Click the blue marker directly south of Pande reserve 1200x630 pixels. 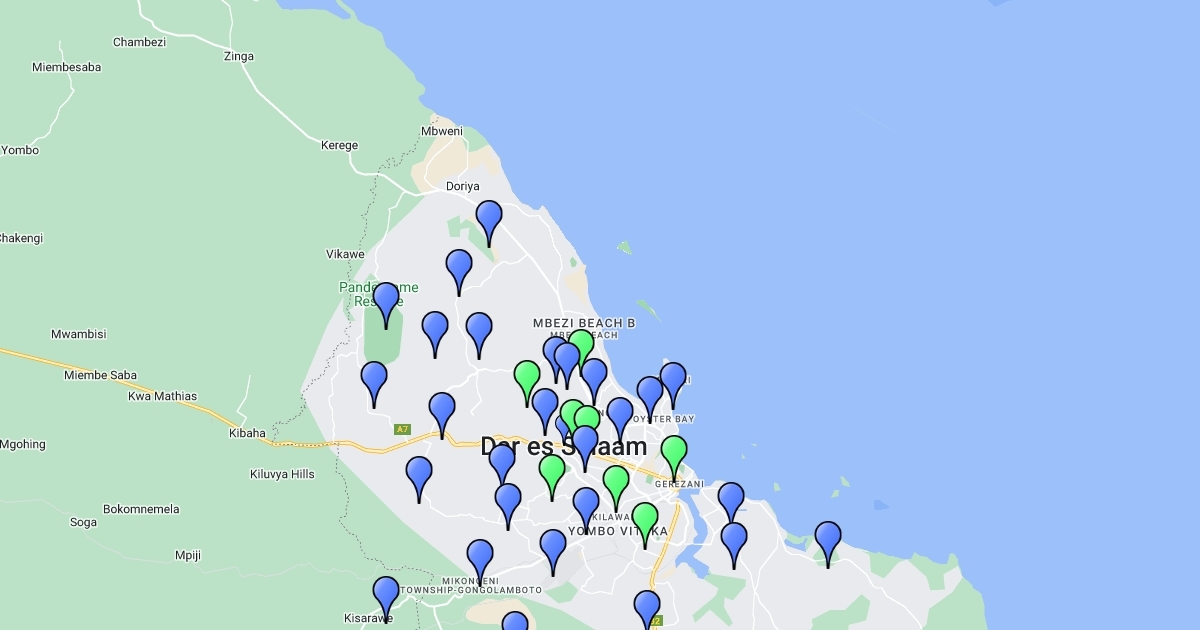click(374, 381)
